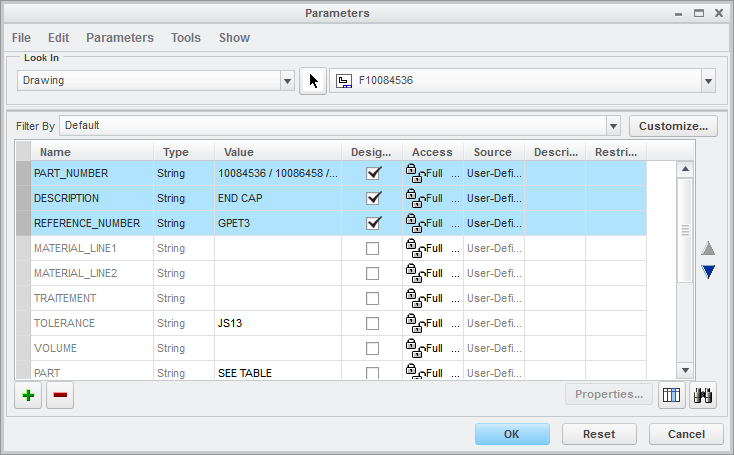Screen dimensions: 734x455
Task: Click the access lock icon for TRAITEMENT
Action: (x=415, y=298)
